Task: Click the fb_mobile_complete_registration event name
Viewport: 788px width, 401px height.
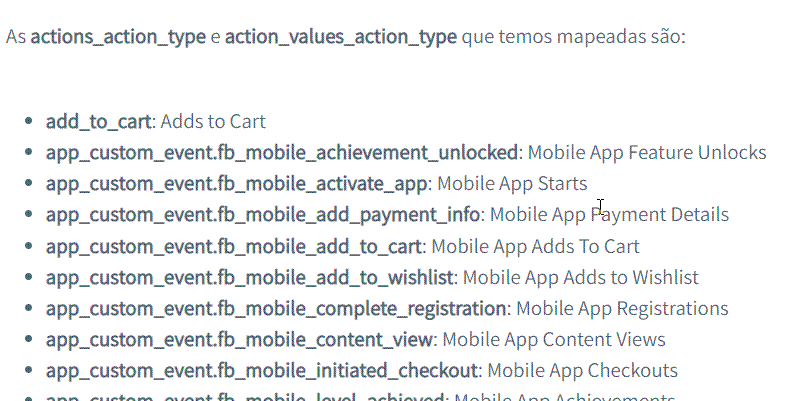Action: pyautogui.click(x=276, y=308)
